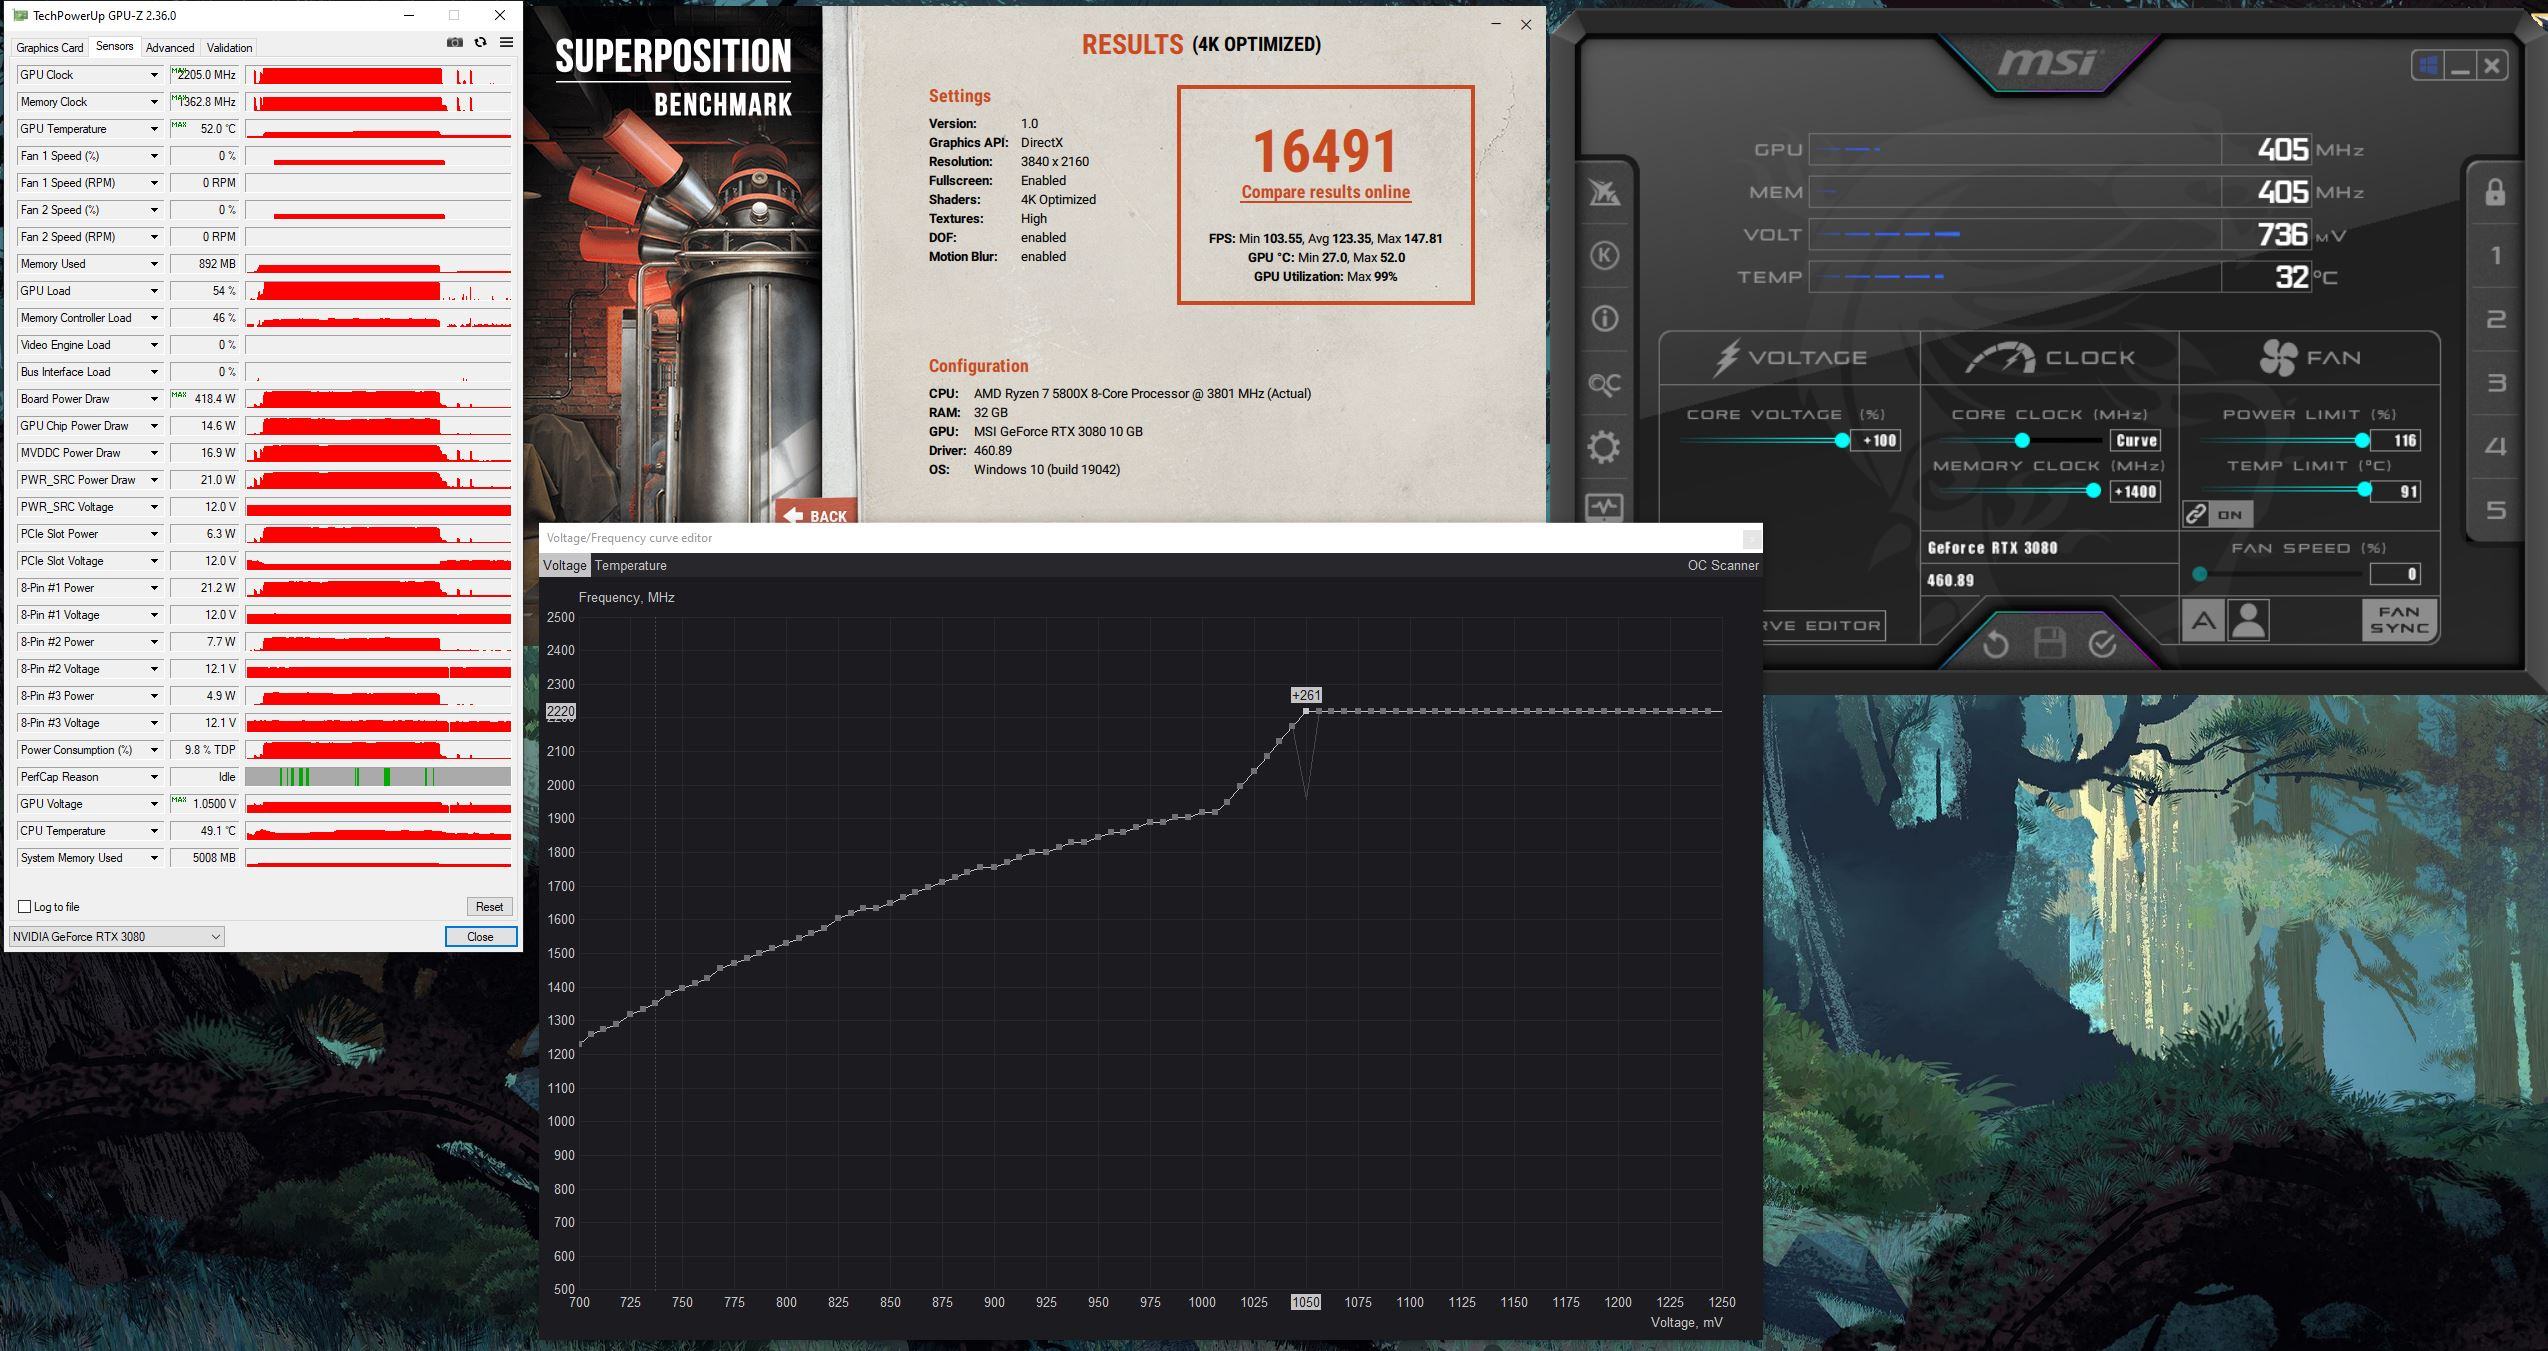Click the 16491 benchmark score
This screenshot has width=2548, height=1351.
pyautogui.click(x=1325, y=151)
